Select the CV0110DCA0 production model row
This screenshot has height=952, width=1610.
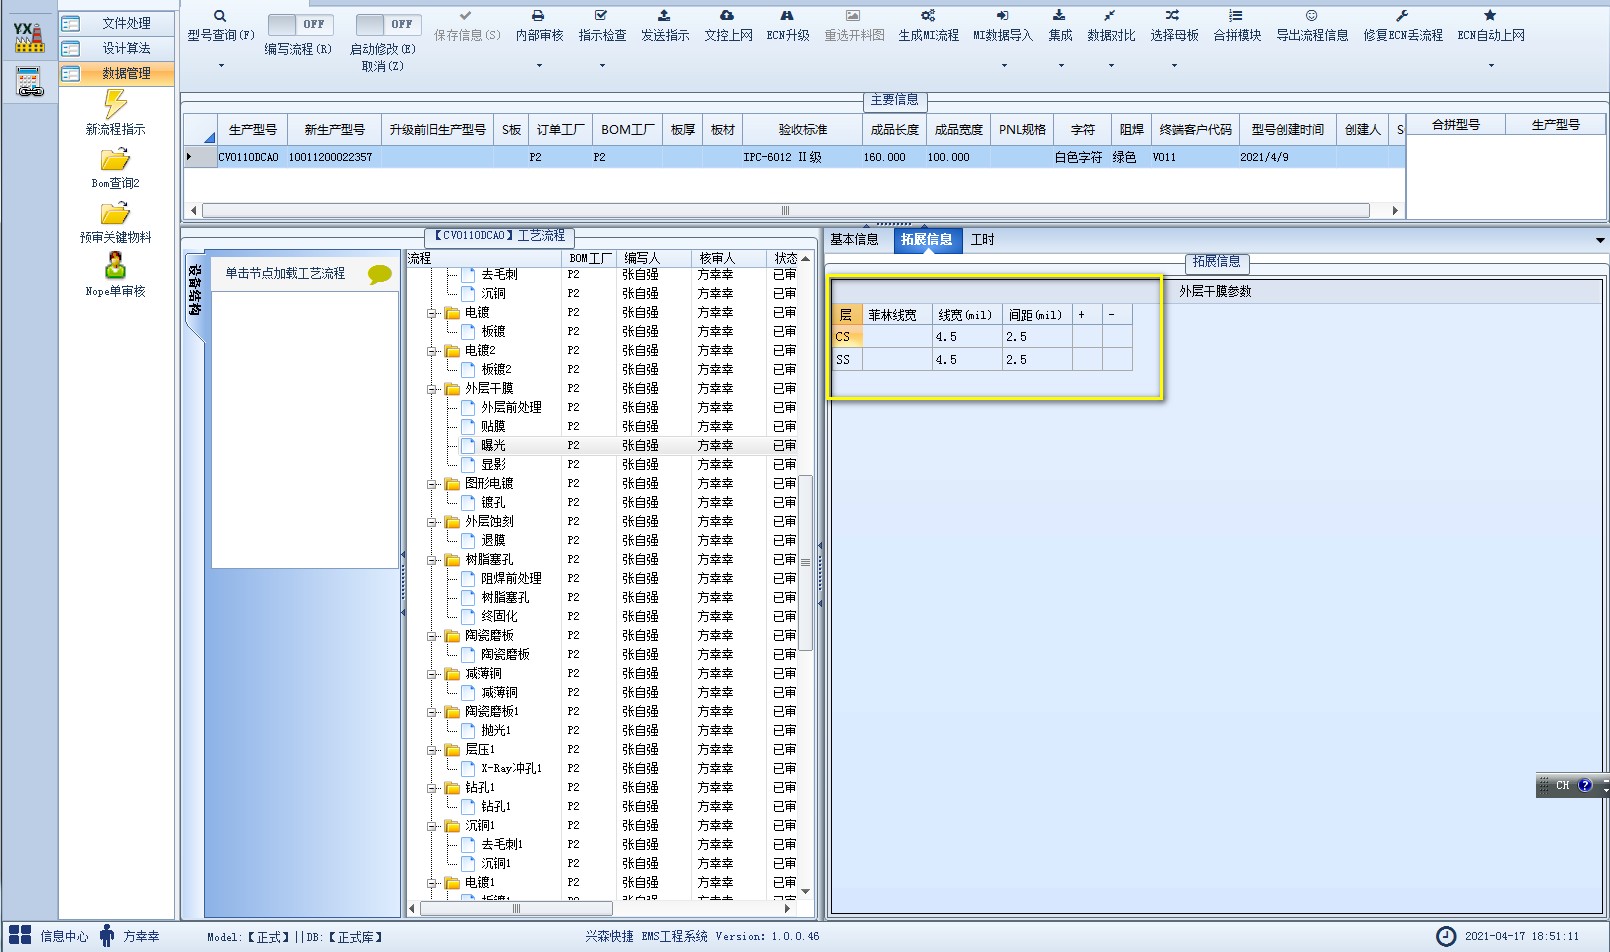(795, 157)
